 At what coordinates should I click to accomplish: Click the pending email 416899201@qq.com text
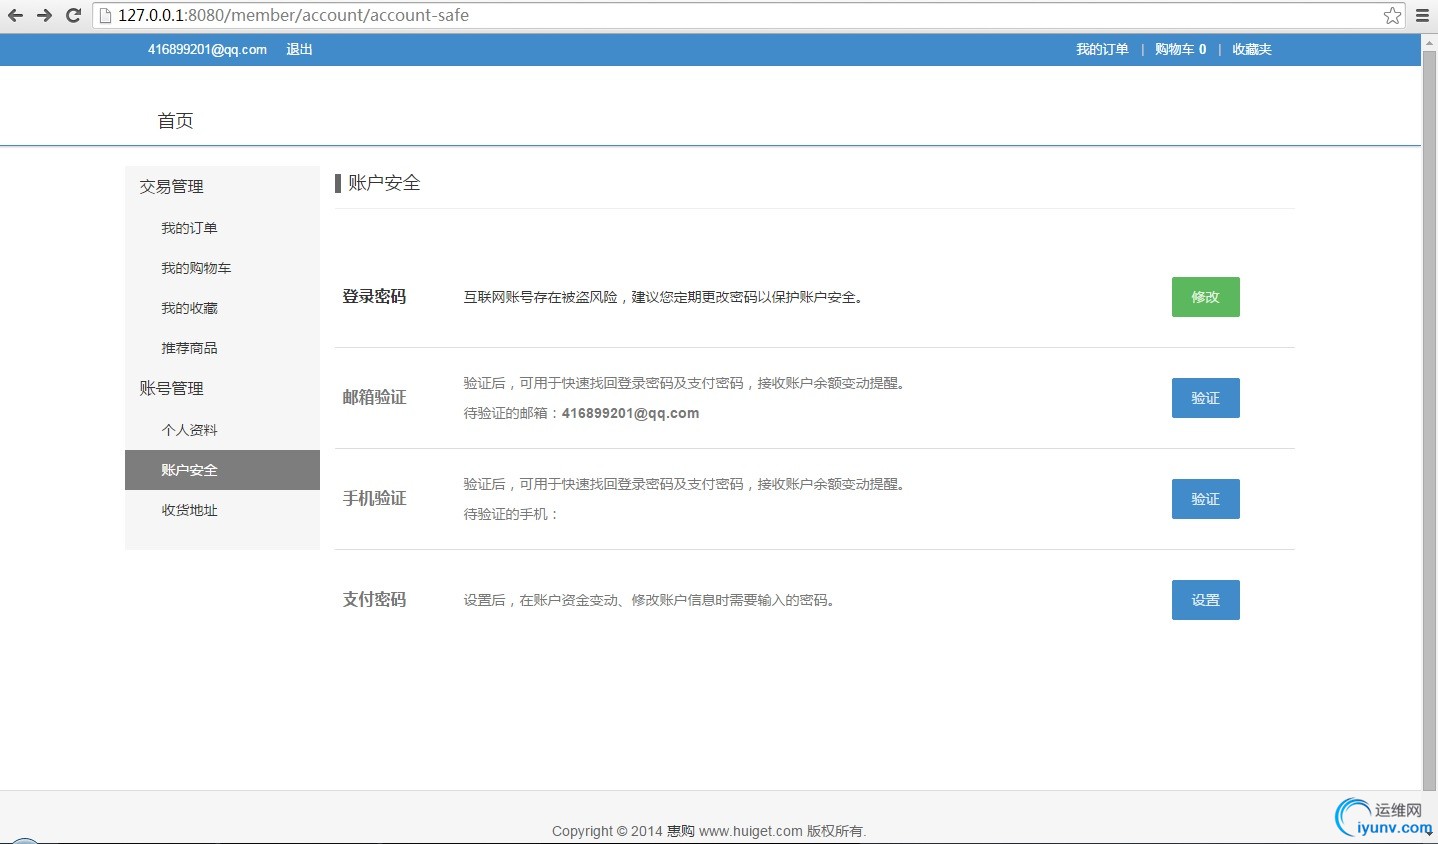point(630,413)
